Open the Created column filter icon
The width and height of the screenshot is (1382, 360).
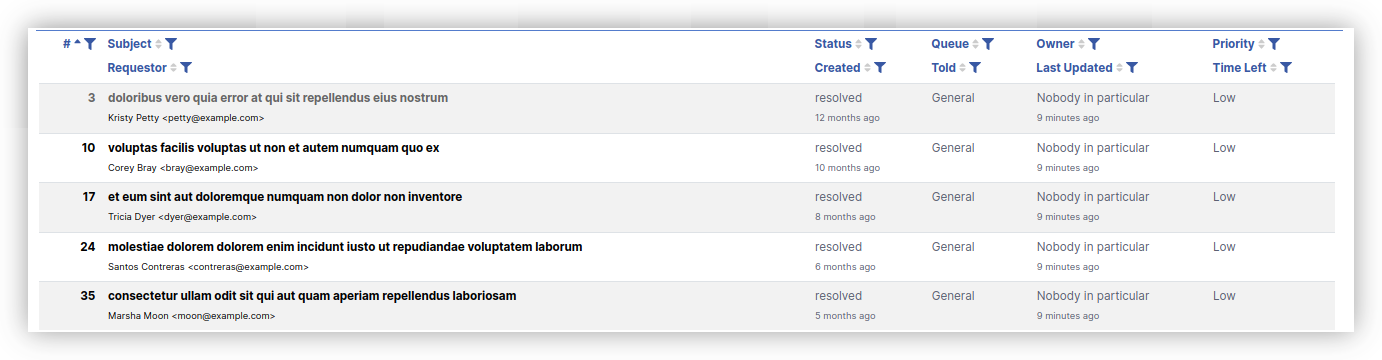pos(880,68)
